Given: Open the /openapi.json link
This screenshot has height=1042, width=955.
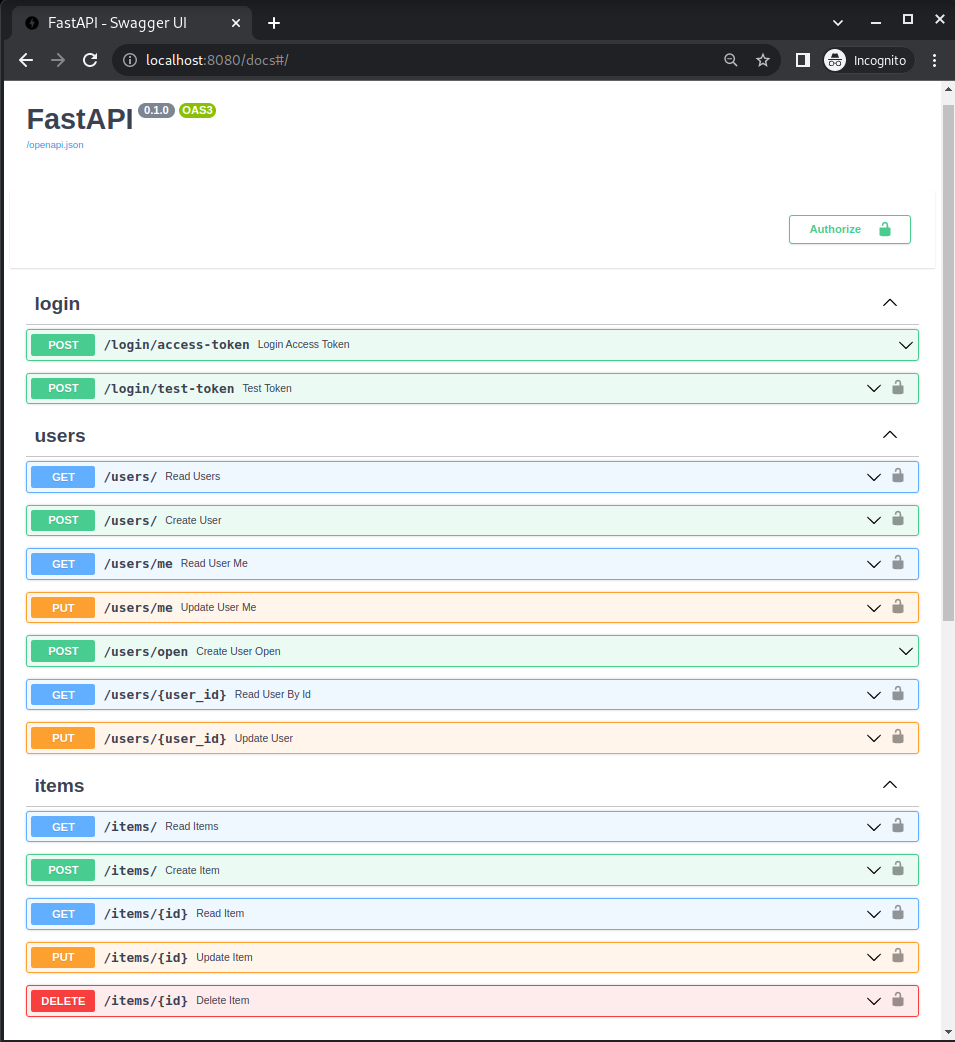Looking at the screenshot, I should tap(55, 145).
